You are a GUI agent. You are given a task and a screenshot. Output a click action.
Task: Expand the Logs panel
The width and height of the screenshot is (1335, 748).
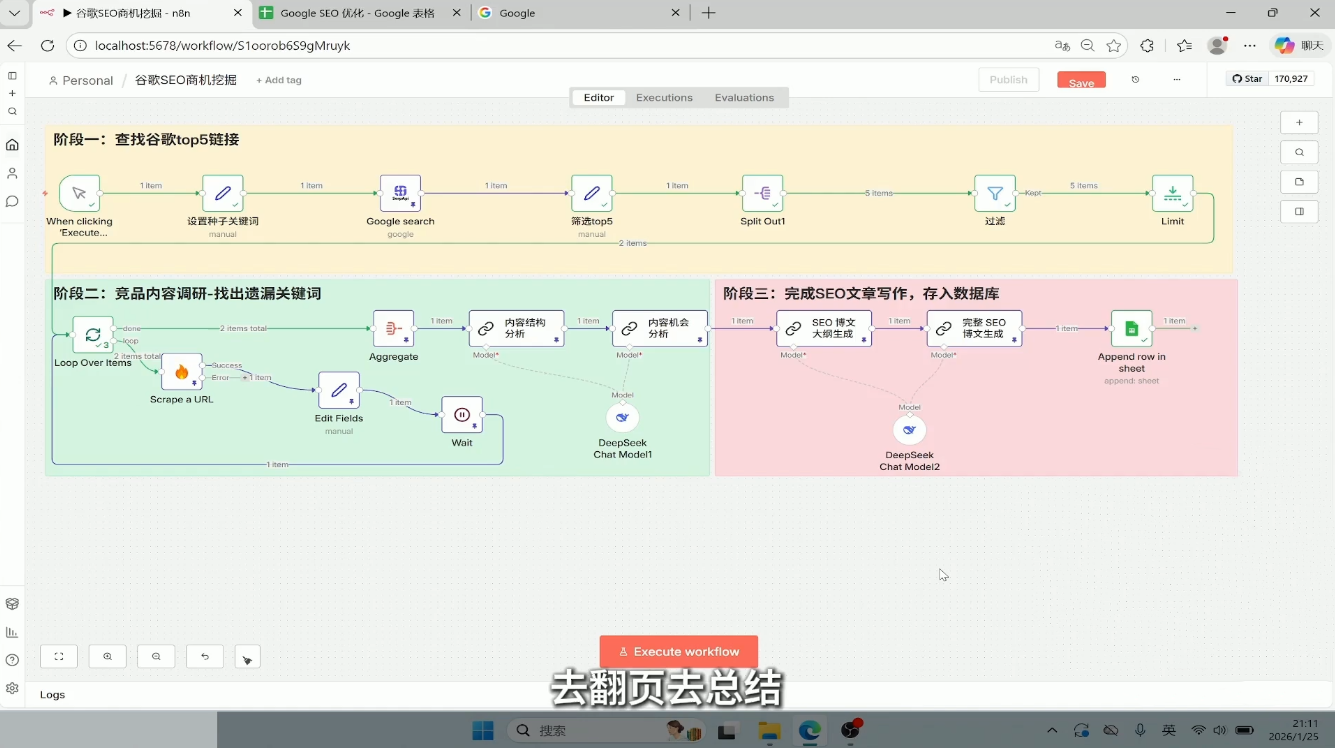click(x=52, y=694)
